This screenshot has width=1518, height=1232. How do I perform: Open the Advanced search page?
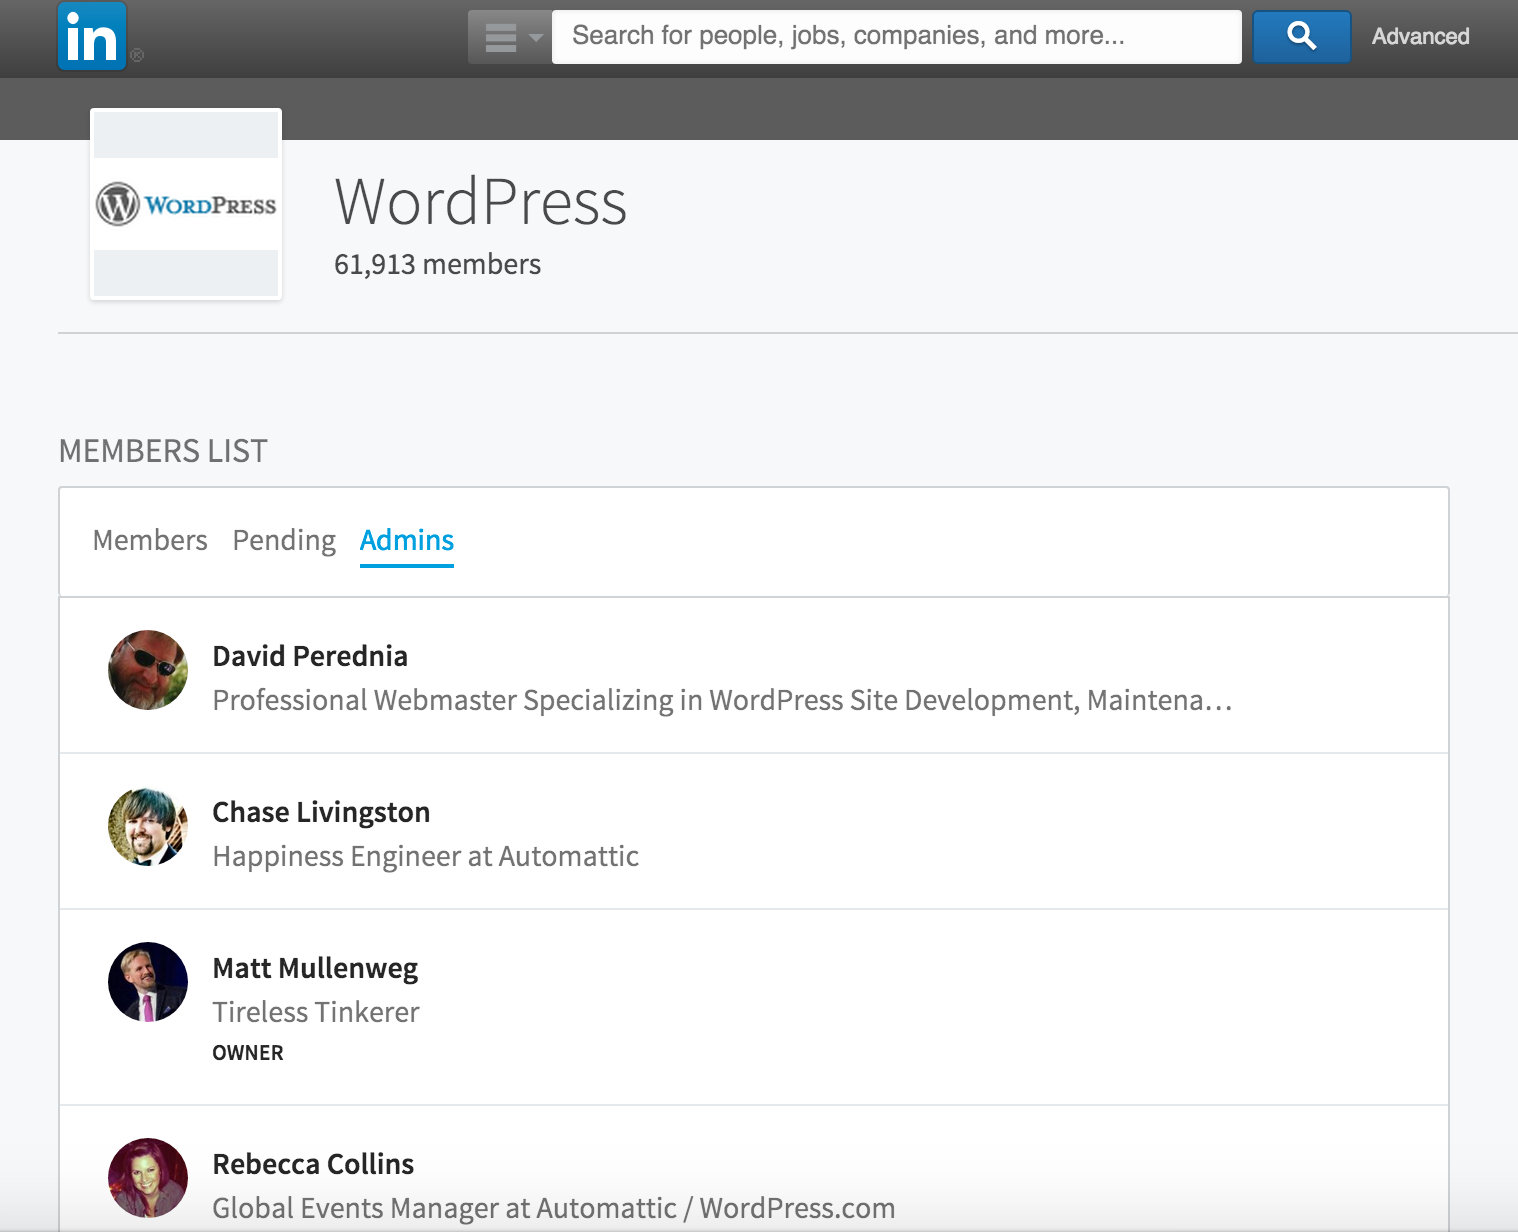(1420, 35)
